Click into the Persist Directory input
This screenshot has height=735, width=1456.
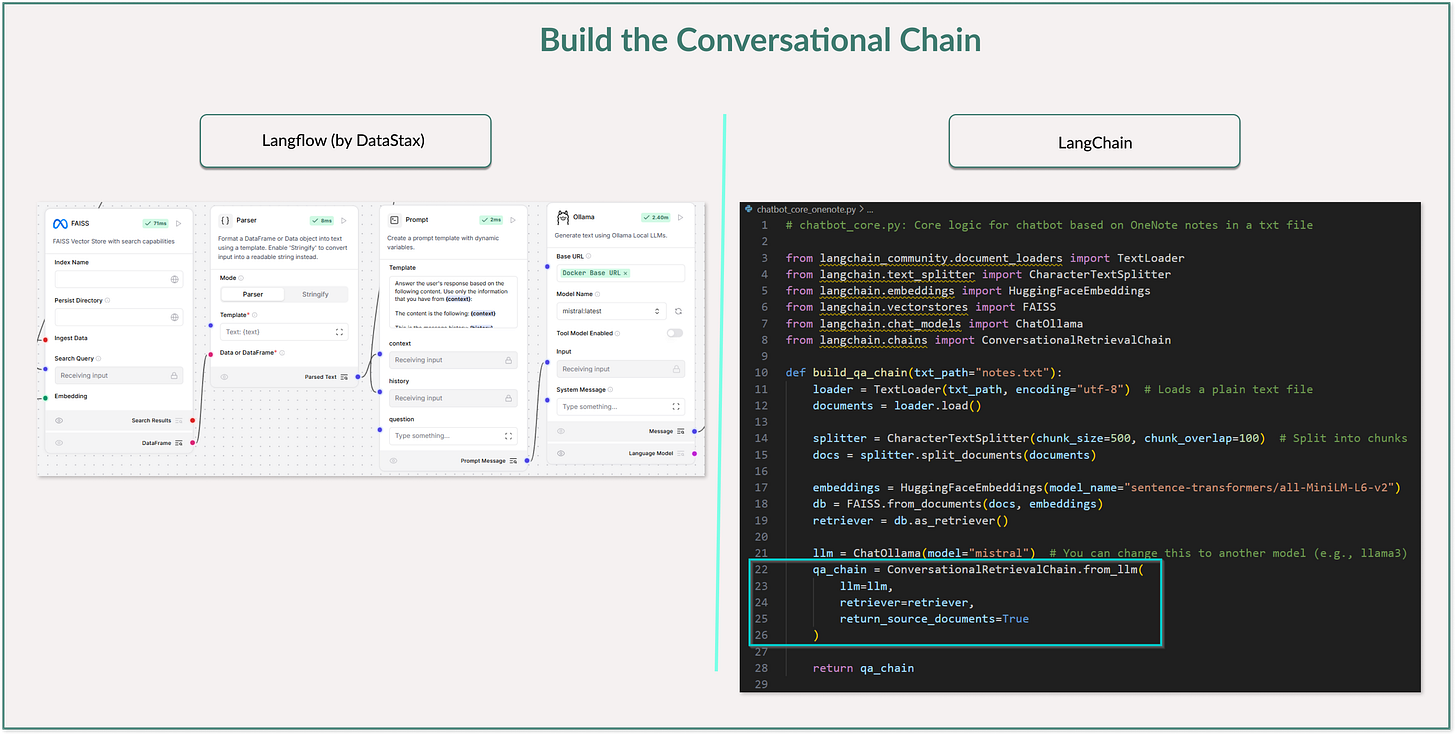pos(119,317)
